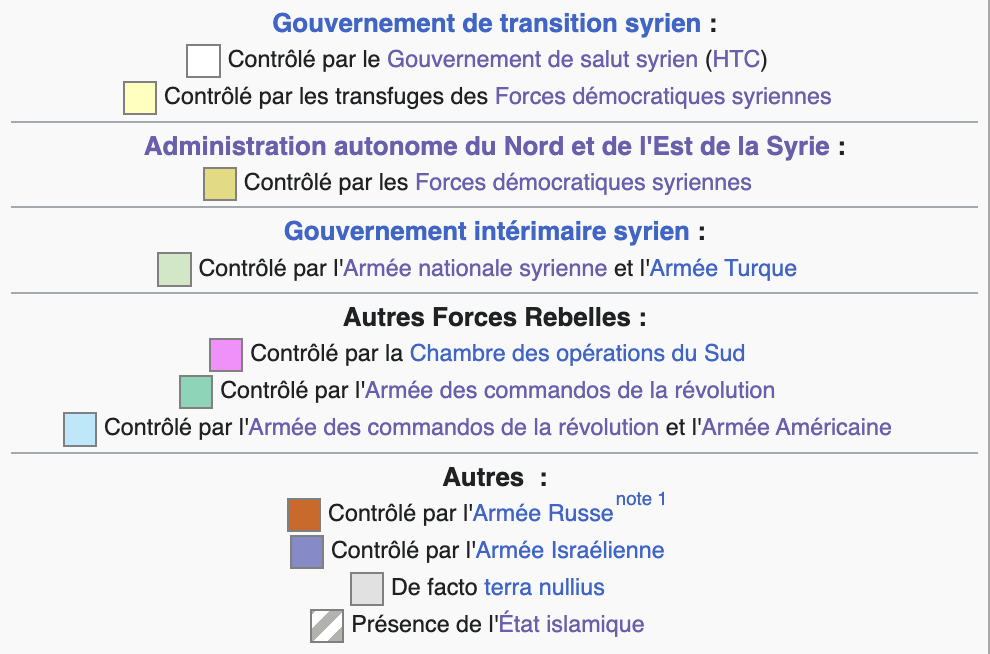Open the Gouvernement de salut syrien link
Image resolution: width=990 pixels, height=654 pixels.
[542, 59]
